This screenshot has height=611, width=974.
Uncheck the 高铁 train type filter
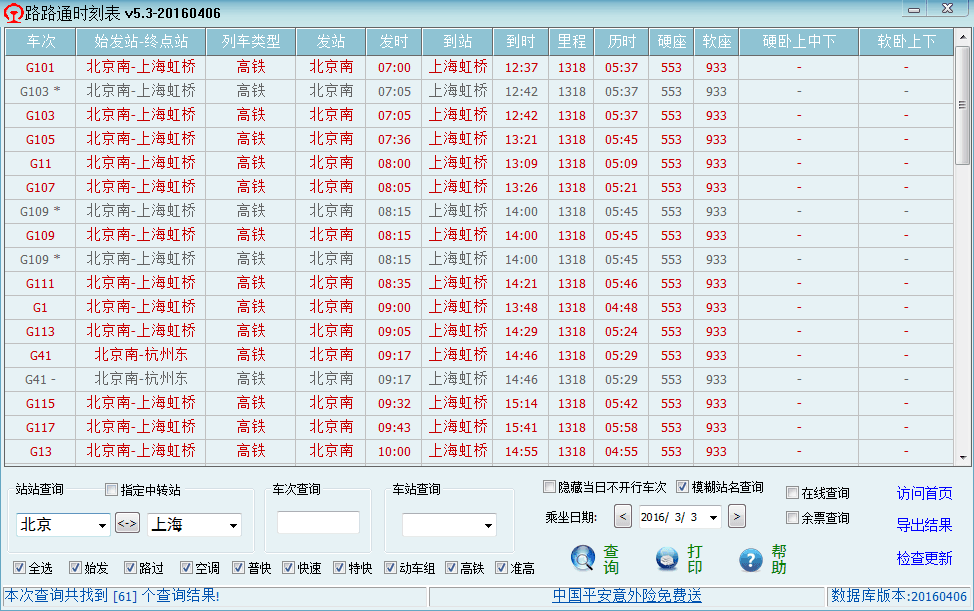tap(452, 568)
